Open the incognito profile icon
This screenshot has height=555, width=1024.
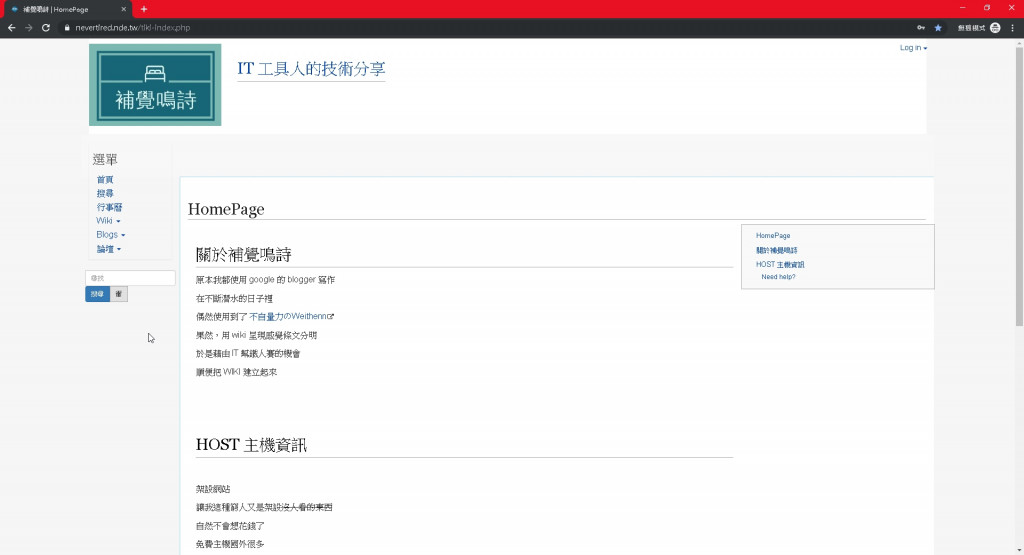[995, 27]
